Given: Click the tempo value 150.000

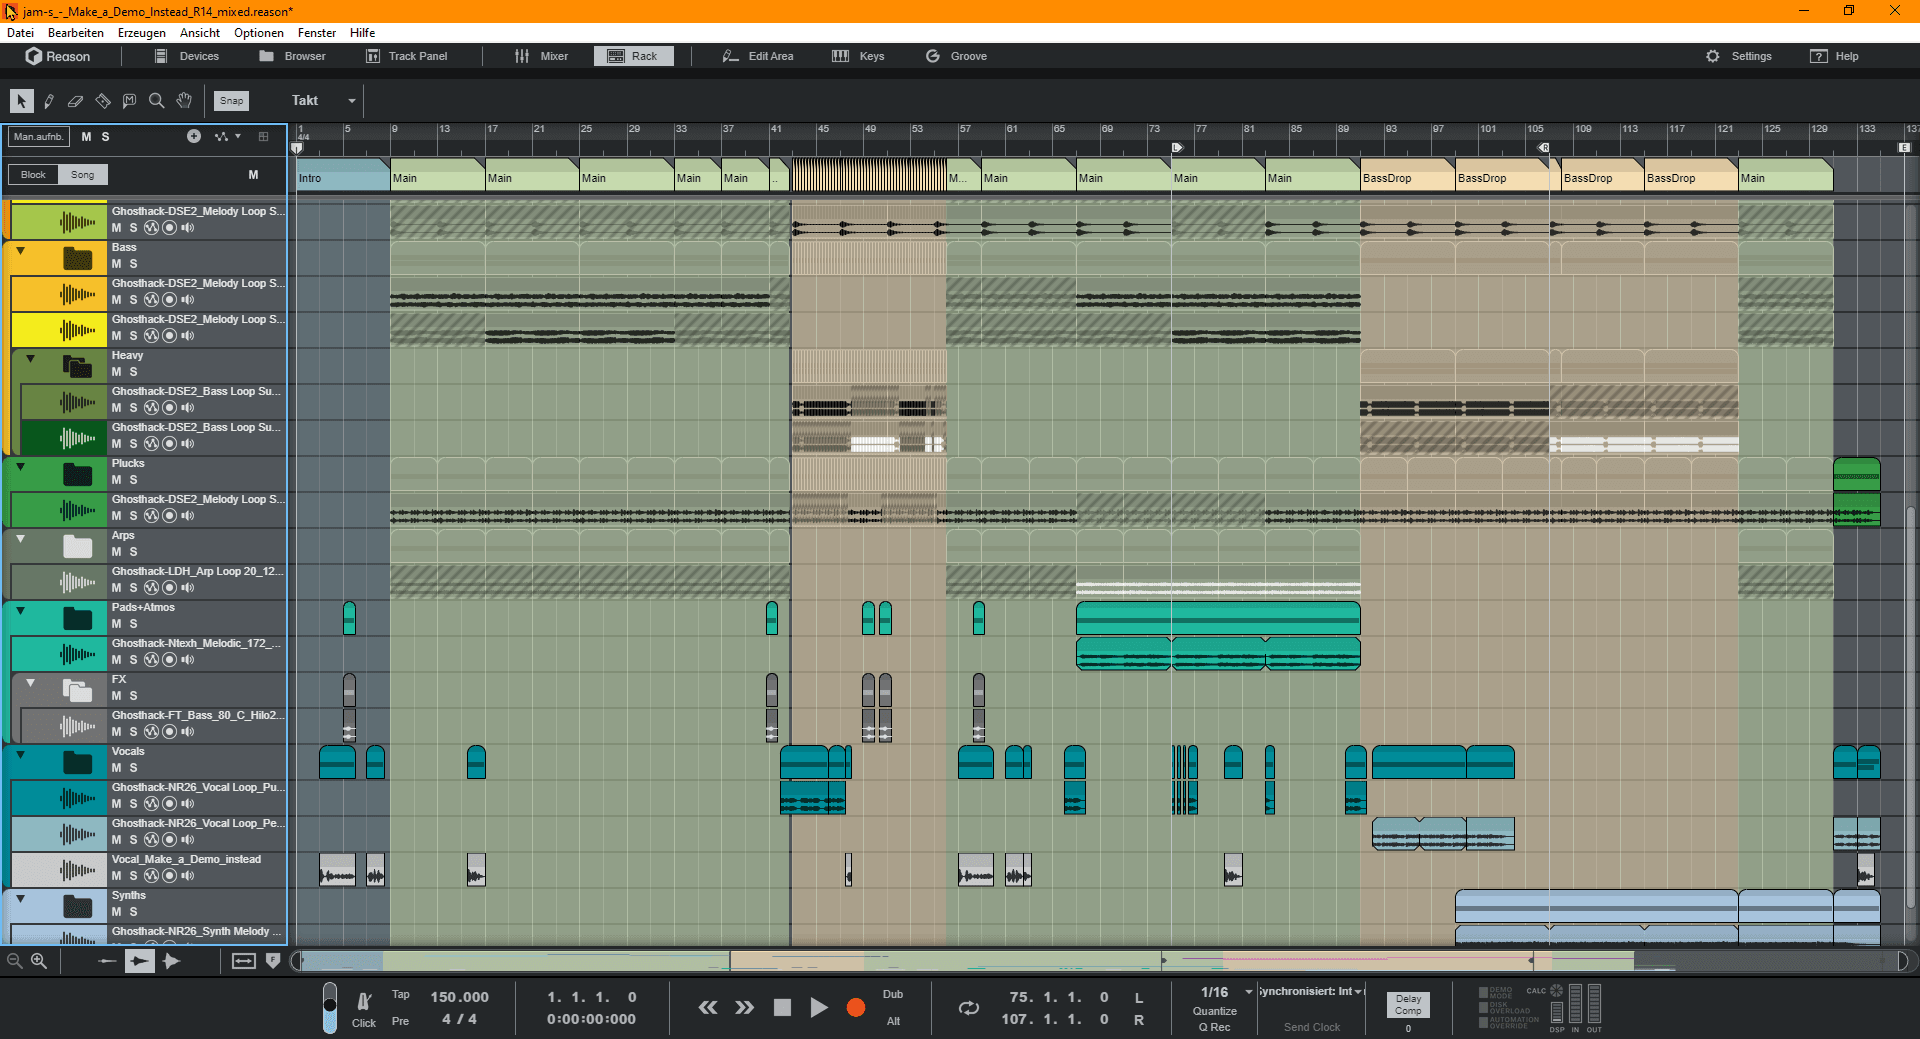Looking at the screenshot, I should (x=459, y=997).
